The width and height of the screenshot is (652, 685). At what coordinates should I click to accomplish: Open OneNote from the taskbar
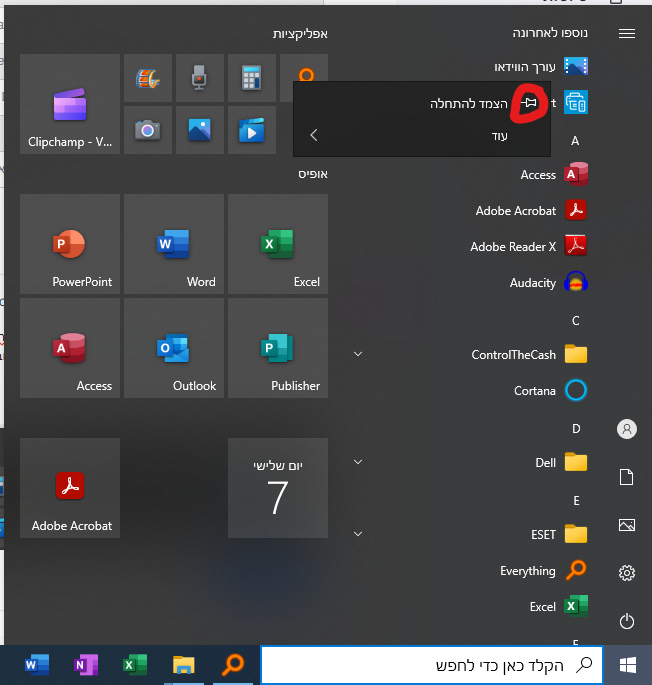click(86, 665)
